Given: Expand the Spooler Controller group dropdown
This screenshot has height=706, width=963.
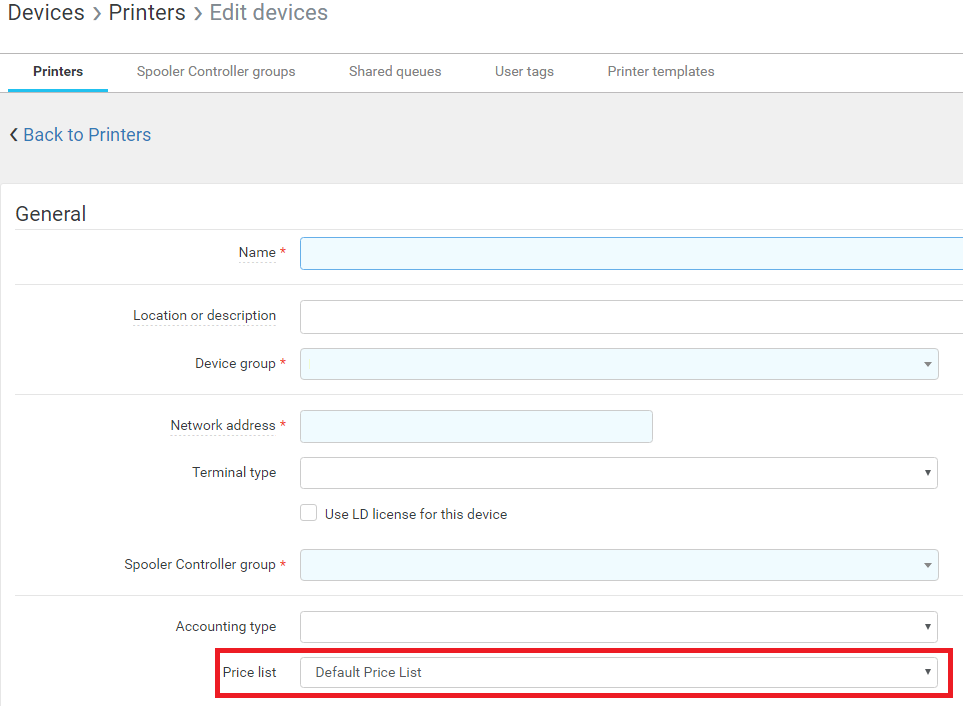Looking at the screenshot, I should point(618,565).
